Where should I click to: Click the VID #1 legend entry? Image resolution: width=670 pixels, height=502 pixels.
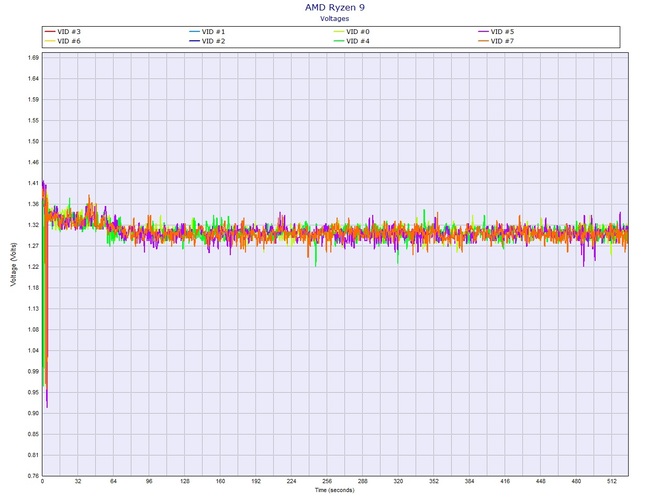(207, 32)
